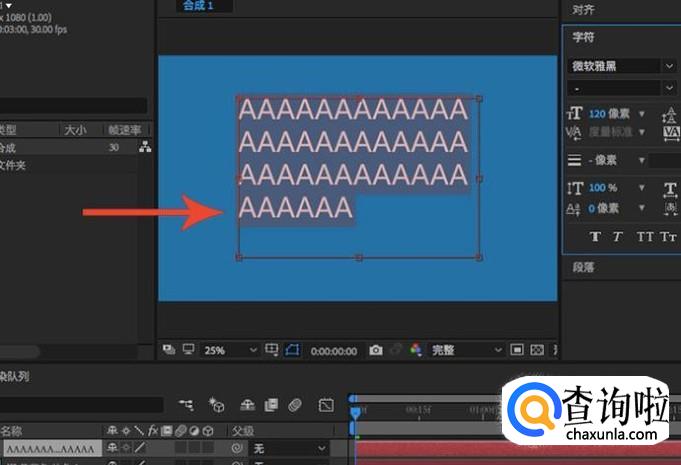The image size is (681, 465).
Task: Open the composition mini-flowchart icon
Action: pos(186,405)
